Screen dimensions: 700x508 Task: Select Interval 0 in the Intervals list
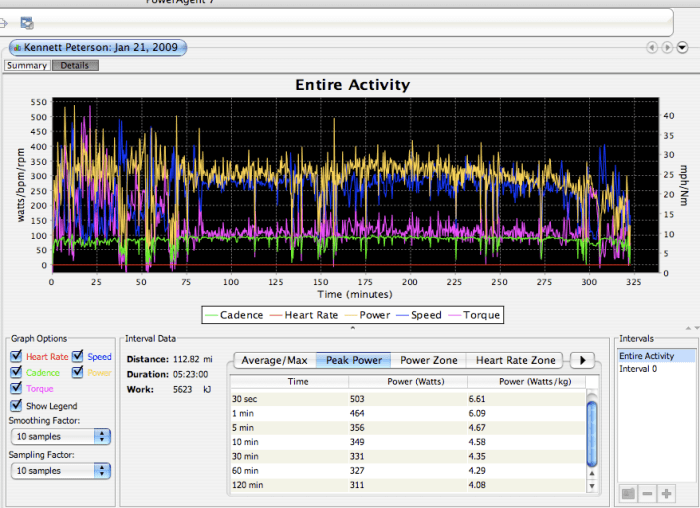(640, 369)
